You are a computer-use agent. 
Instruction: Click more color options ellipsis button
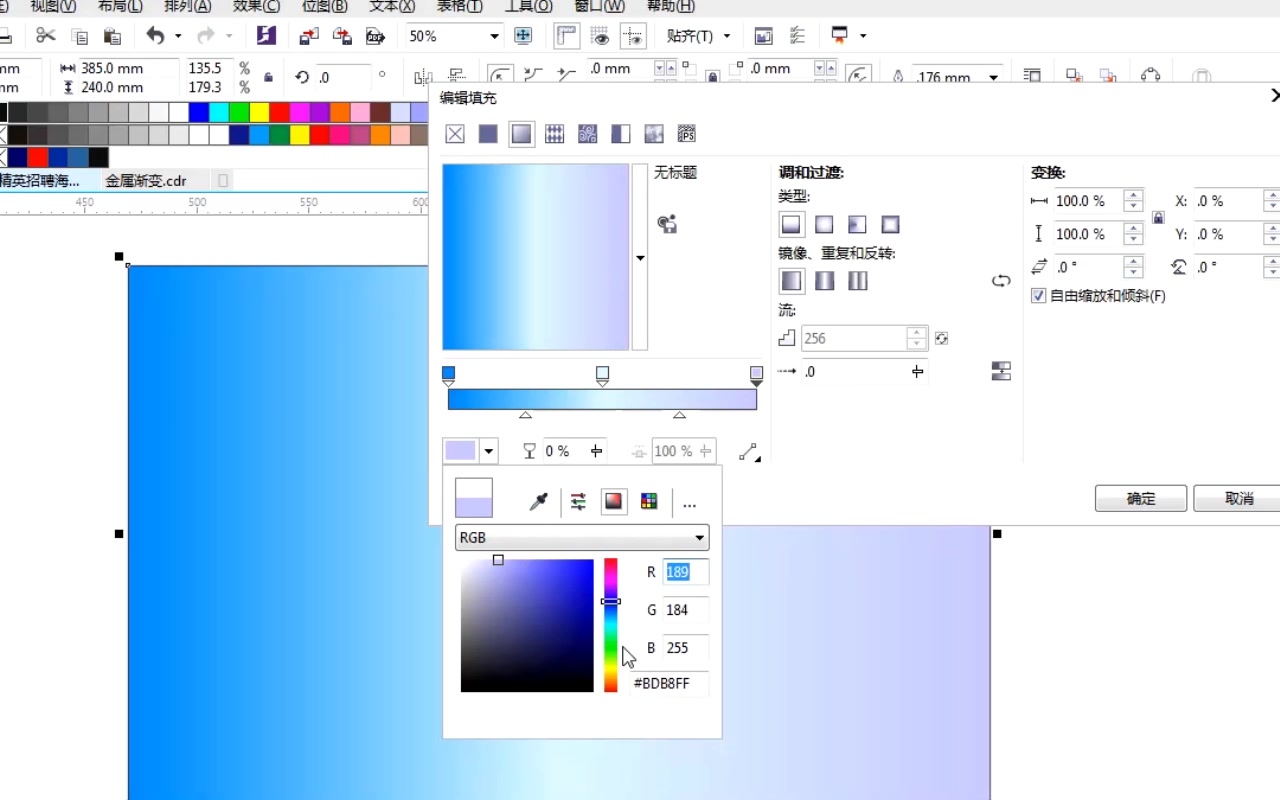click(689, 504)
